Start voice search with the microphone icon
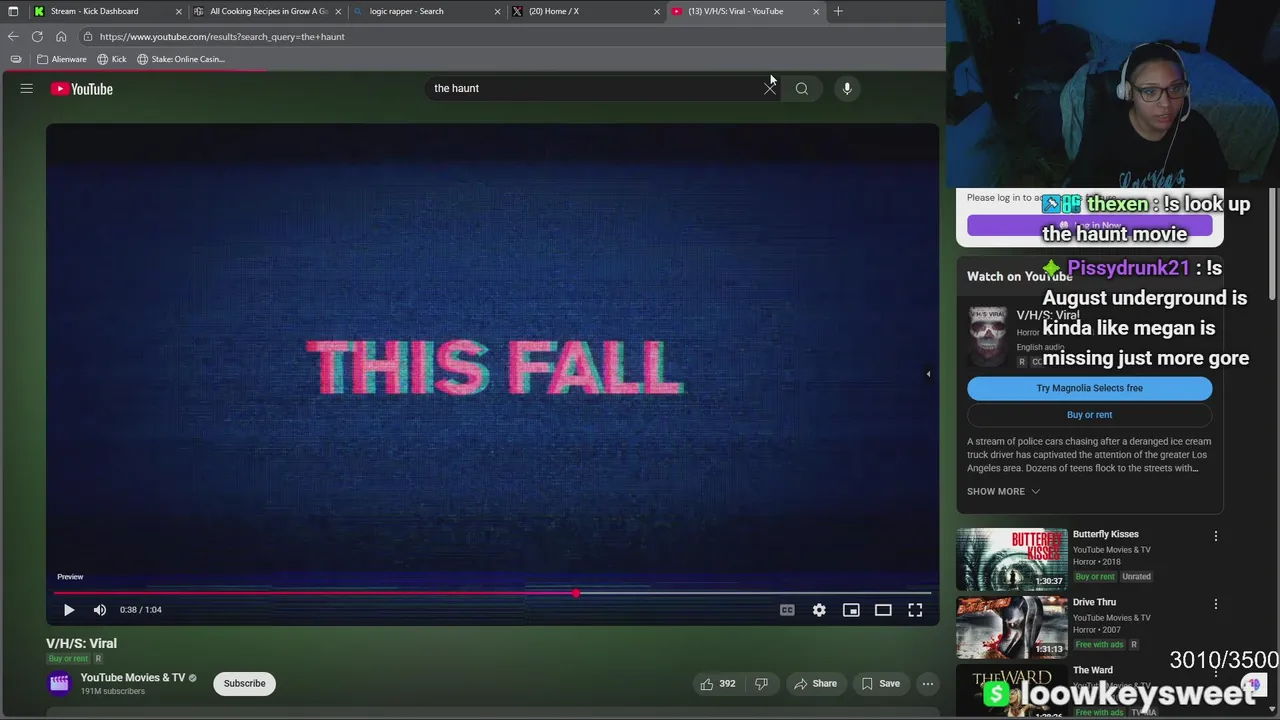 point(847,89)
